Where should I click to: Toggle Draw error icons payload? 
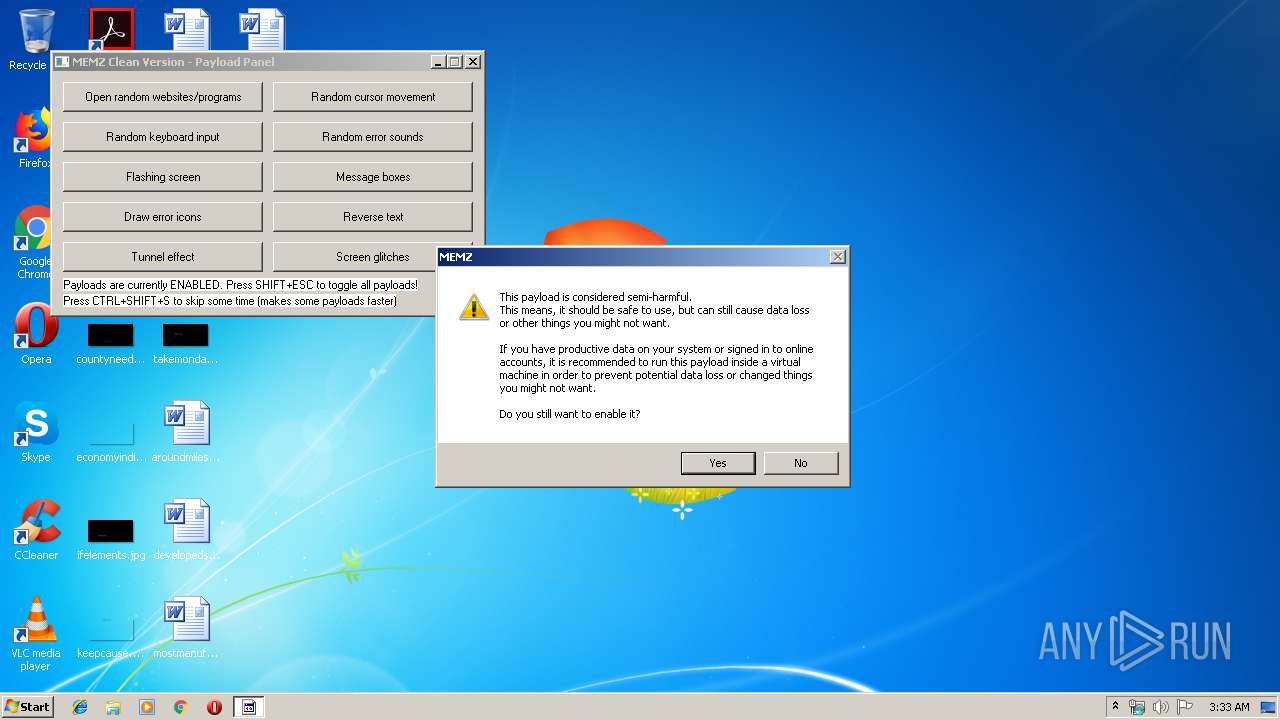click(163, 217)
